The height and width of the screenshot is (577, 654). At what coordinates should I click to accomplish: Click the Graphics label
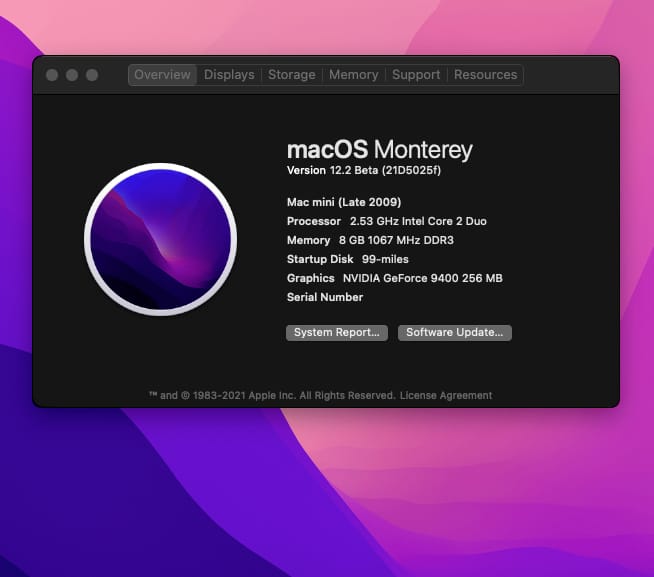pyautogui.click(x=311, y=278)
